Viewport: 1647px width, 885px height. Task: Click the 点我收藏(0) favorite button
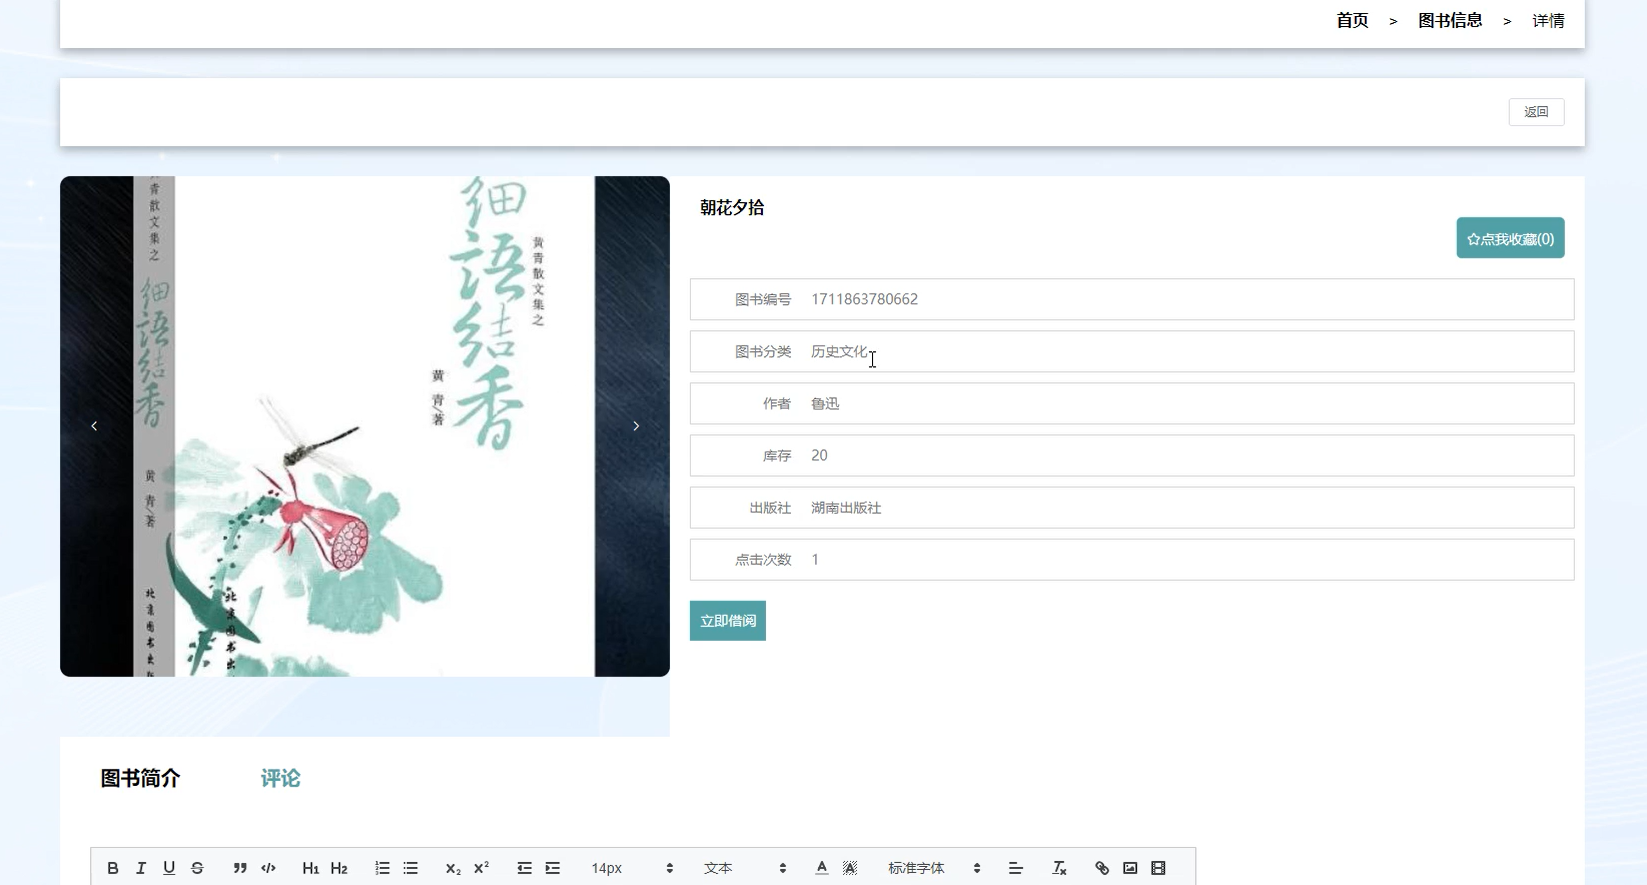[x=1510, y=238]
